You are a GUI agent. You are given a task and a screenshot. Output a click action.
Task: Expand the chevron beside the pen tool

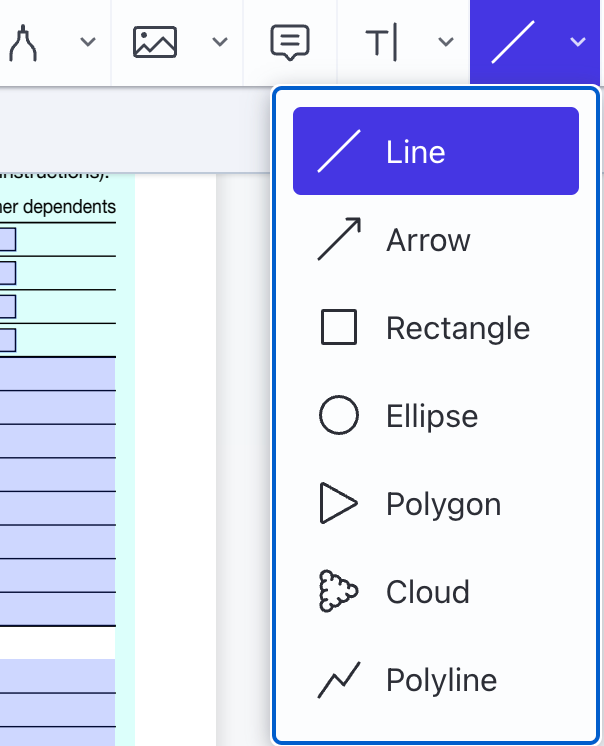pyautogui.click(x=88, y=42)
